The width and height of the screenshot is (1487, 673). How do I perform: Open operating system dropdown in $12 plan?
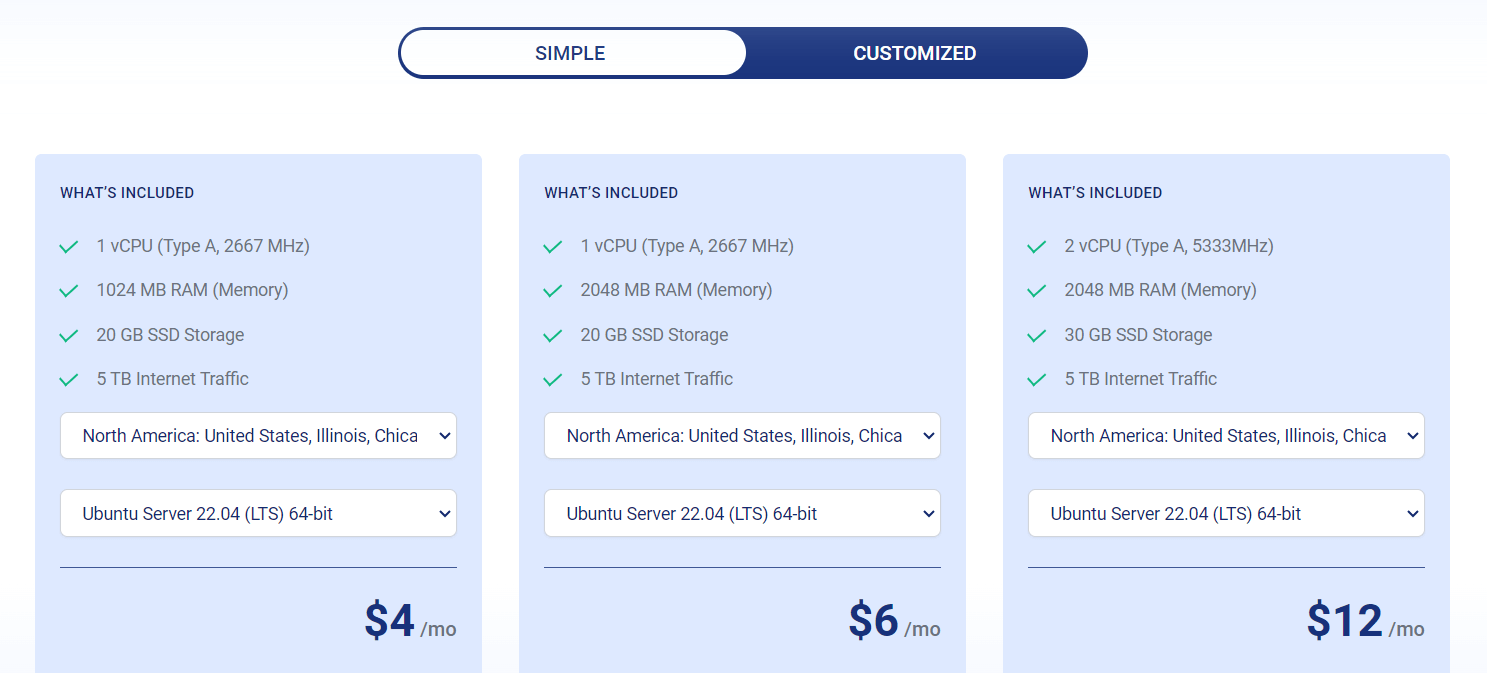pyautogui.click(x=1226, y=513)
